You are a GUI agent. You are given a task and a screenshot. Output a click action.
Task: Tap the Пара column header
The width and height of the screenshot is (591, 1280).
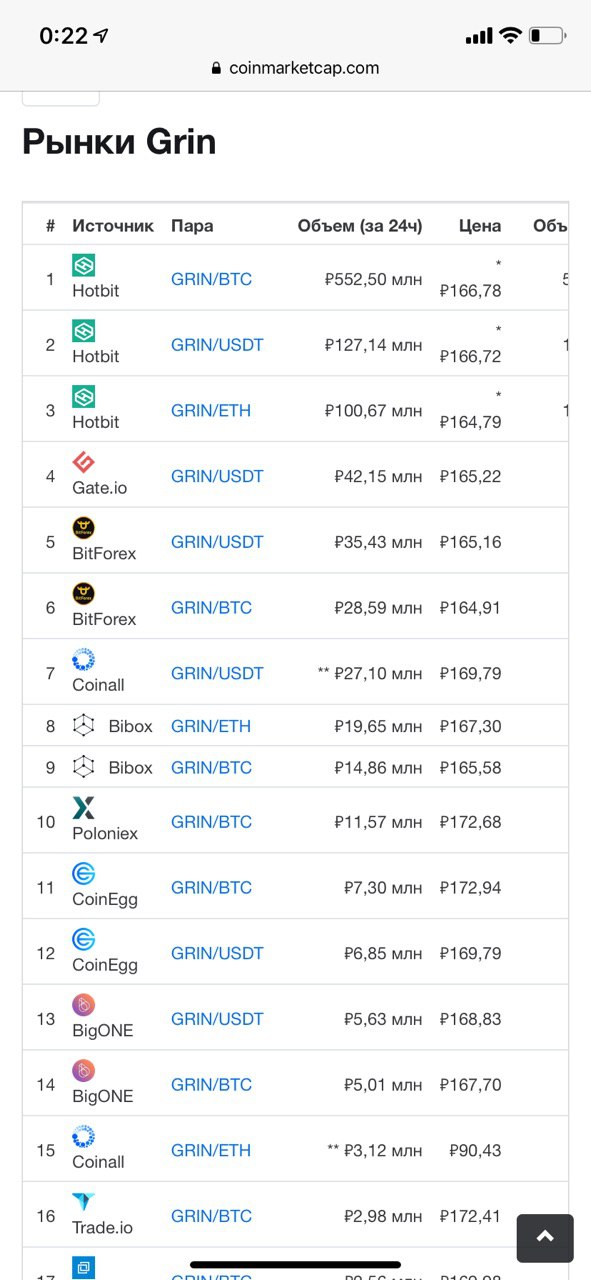point(192,226)
